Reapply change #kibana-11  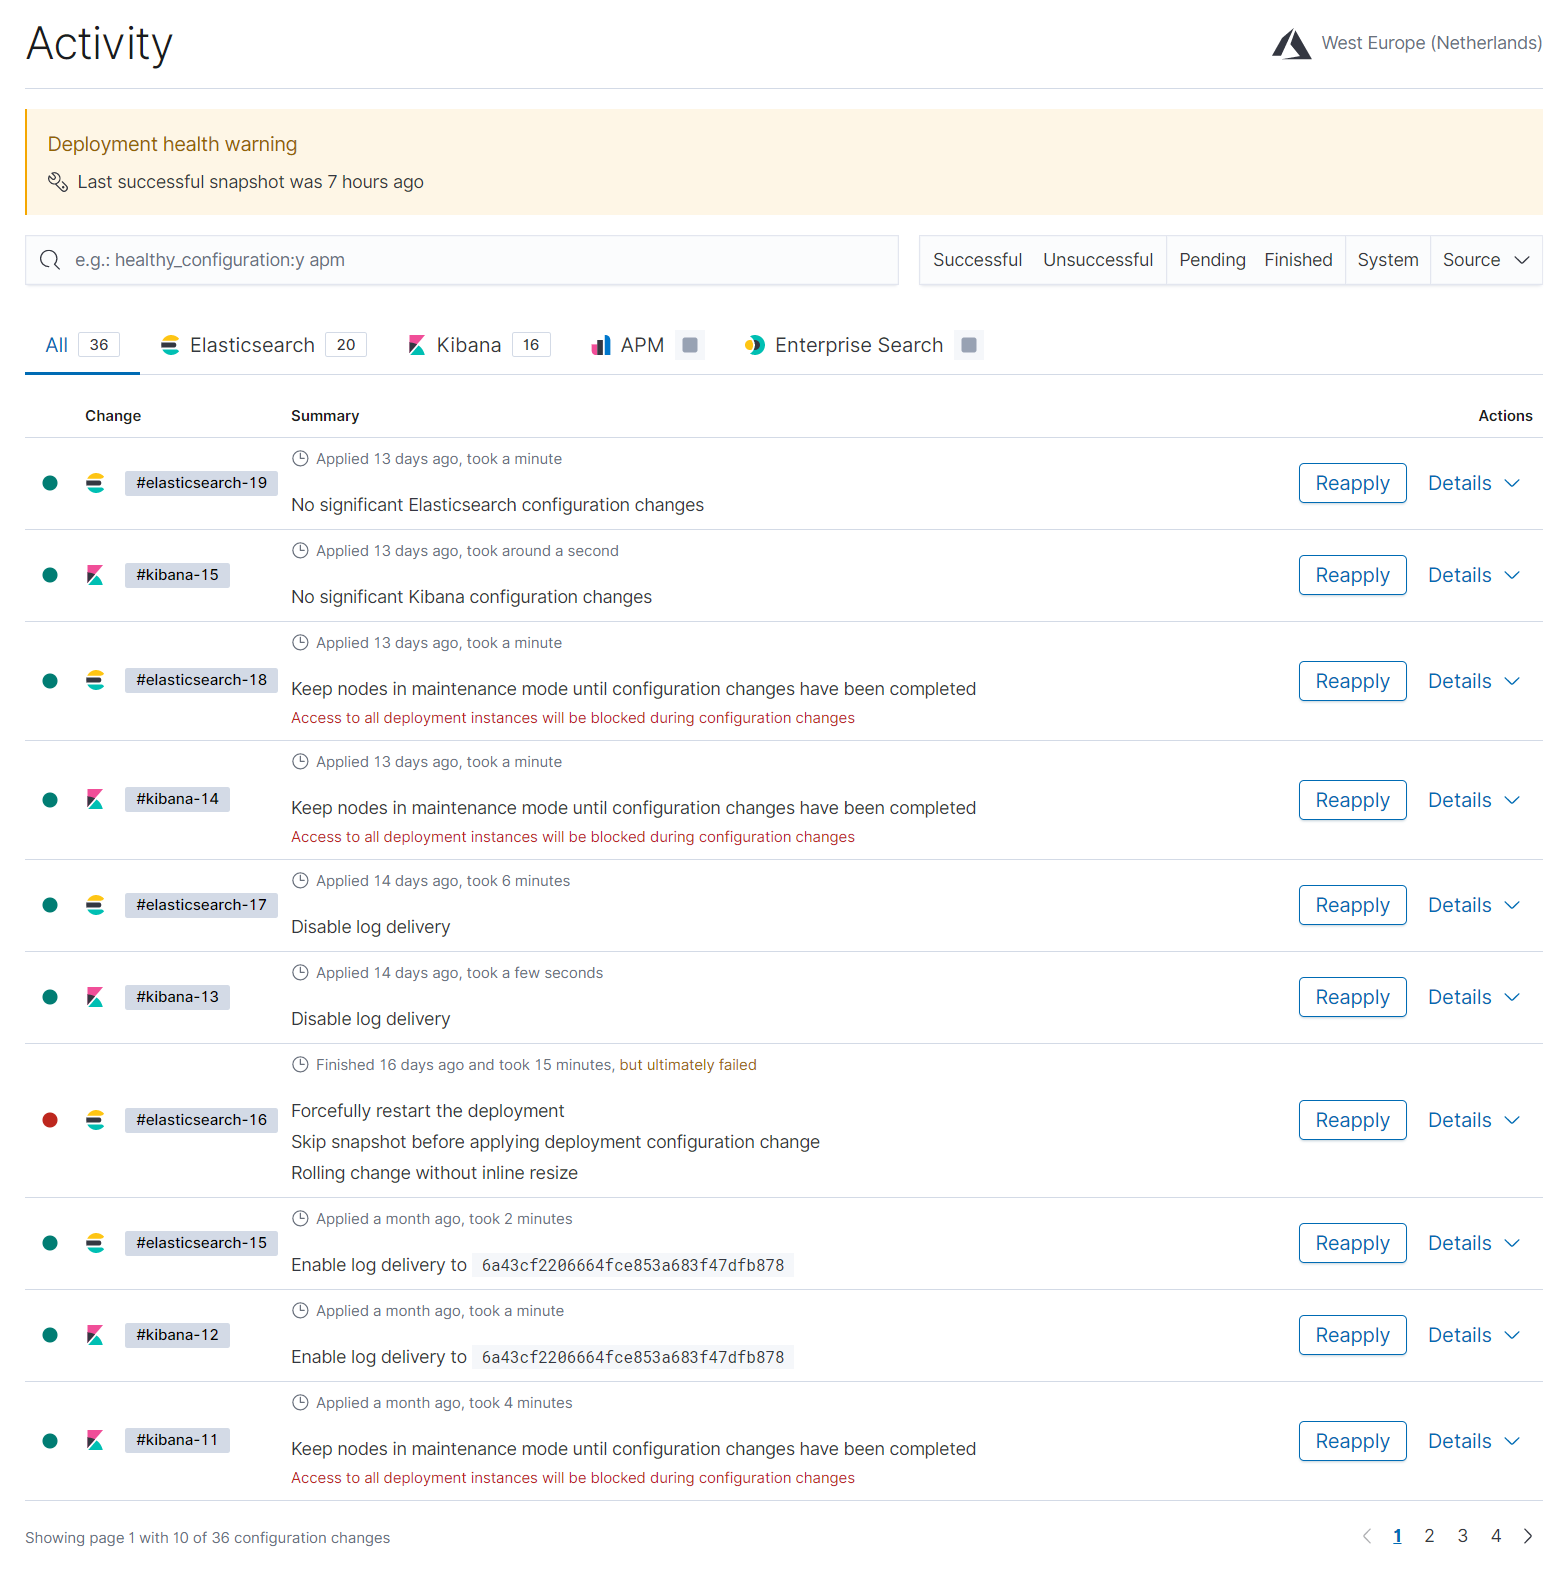coord(1352,1441)
